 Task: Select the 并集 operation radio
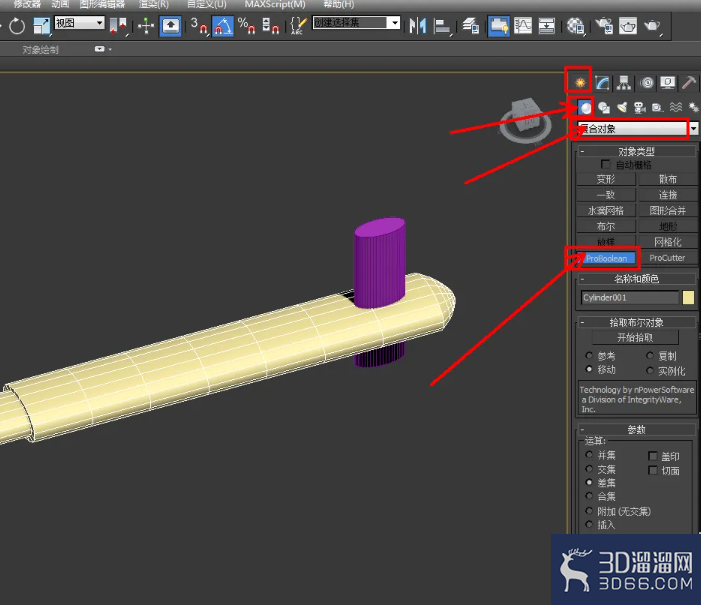pyautogui.click(x=589, y=455)
